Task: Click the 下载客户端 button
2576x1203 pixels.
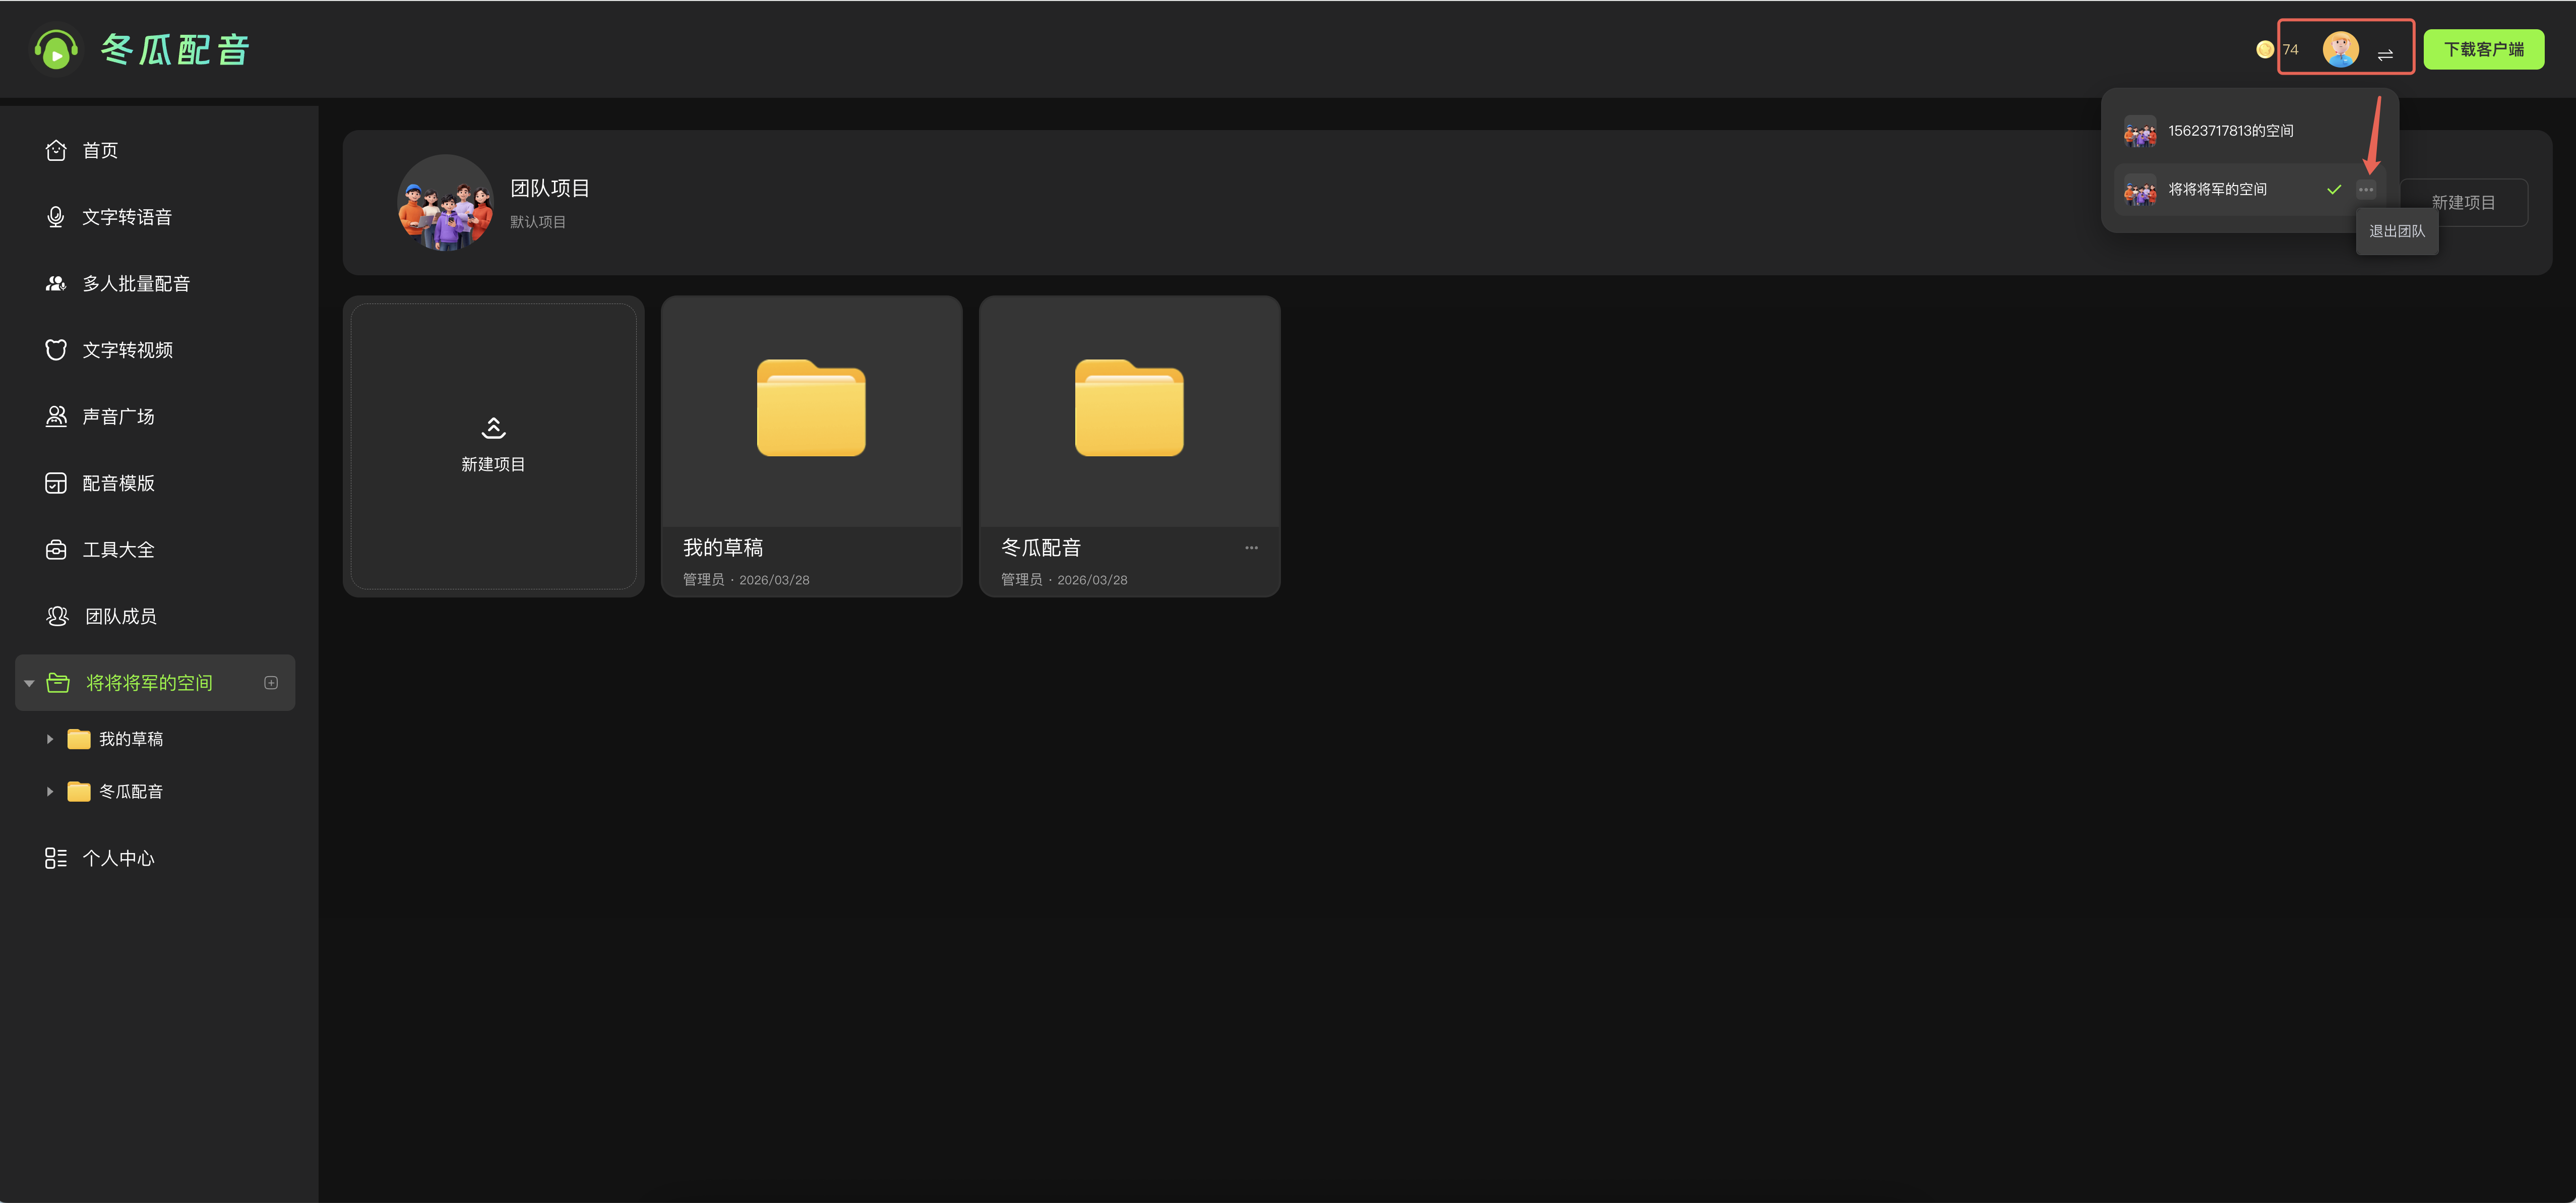Action: [x=2483, y=49]
